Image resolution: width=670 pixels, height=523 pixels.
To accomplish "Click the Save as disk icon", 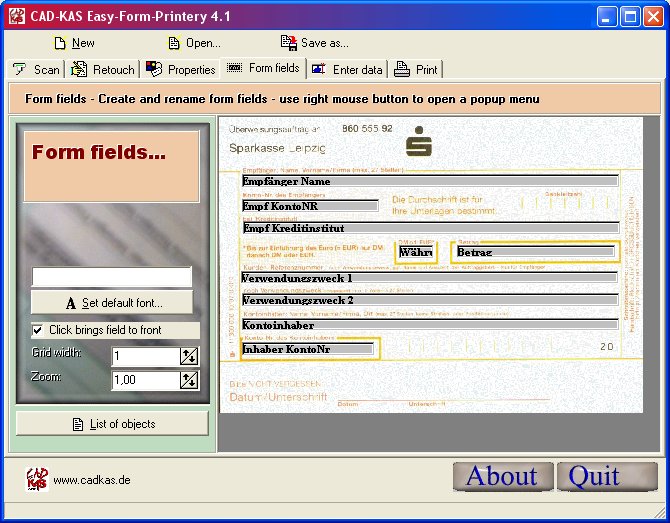I will (x=289, y=43).
